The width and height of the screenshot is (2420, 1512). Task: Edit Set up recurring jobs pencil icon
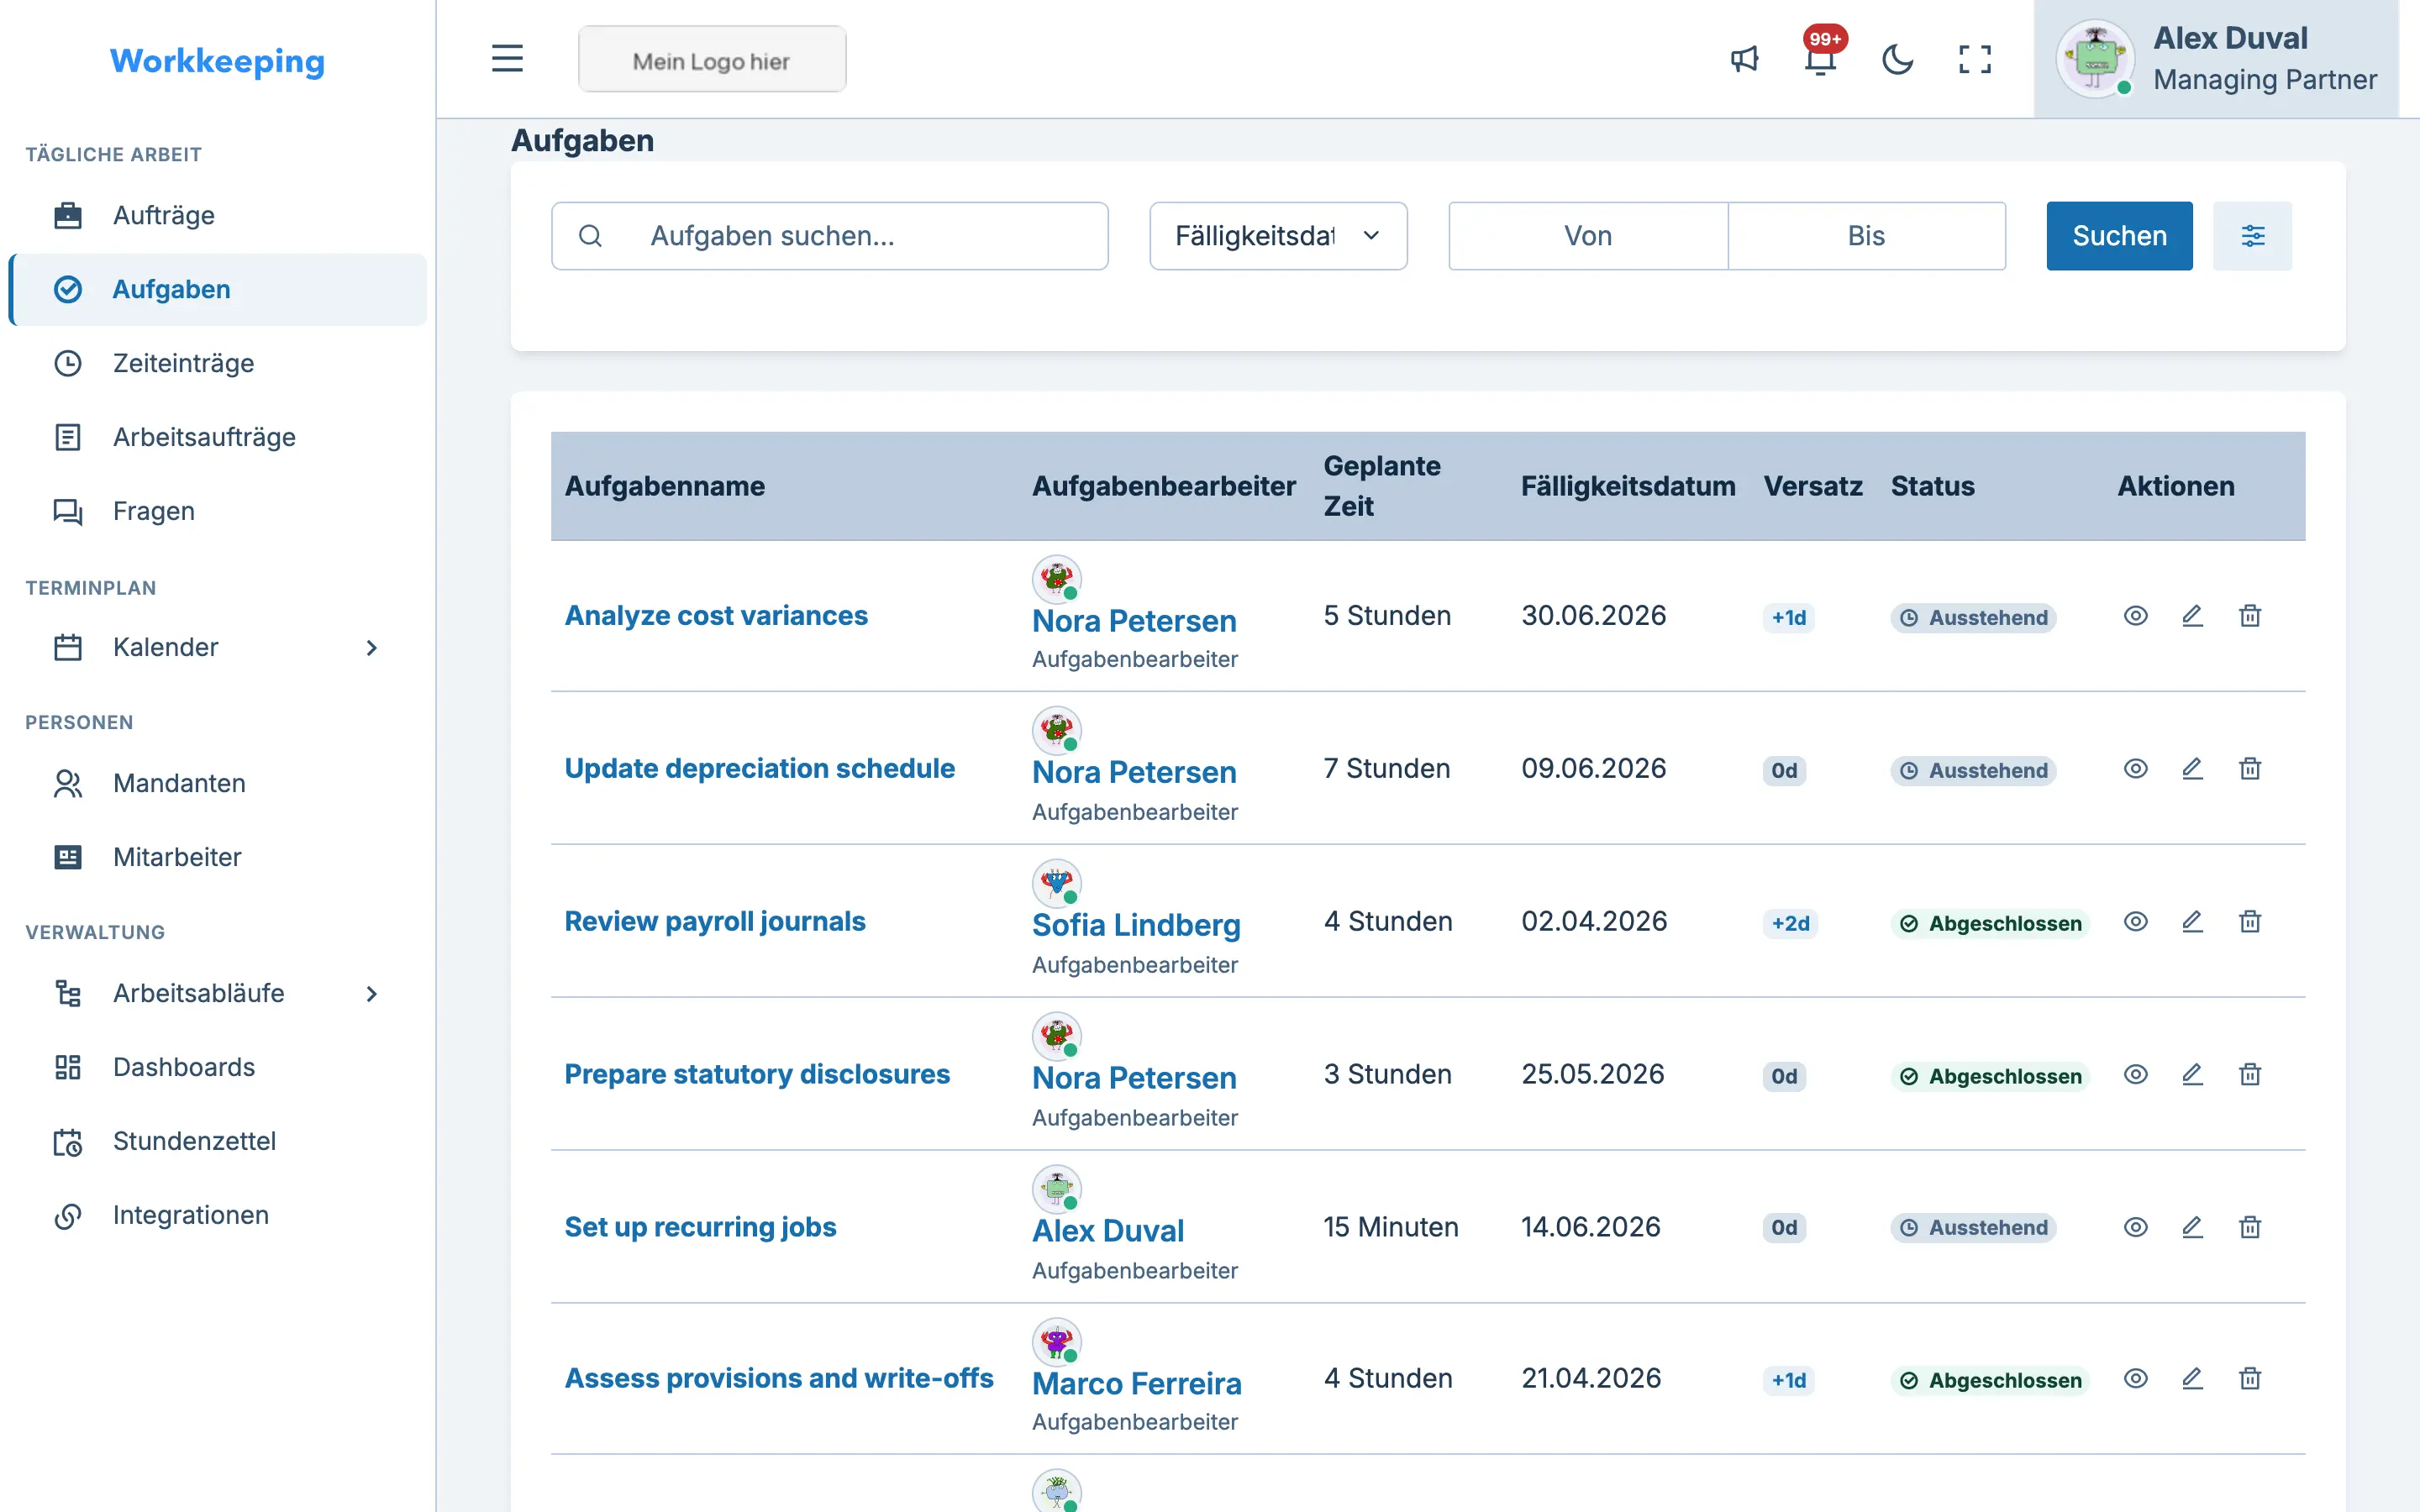pos(2192,1228)
